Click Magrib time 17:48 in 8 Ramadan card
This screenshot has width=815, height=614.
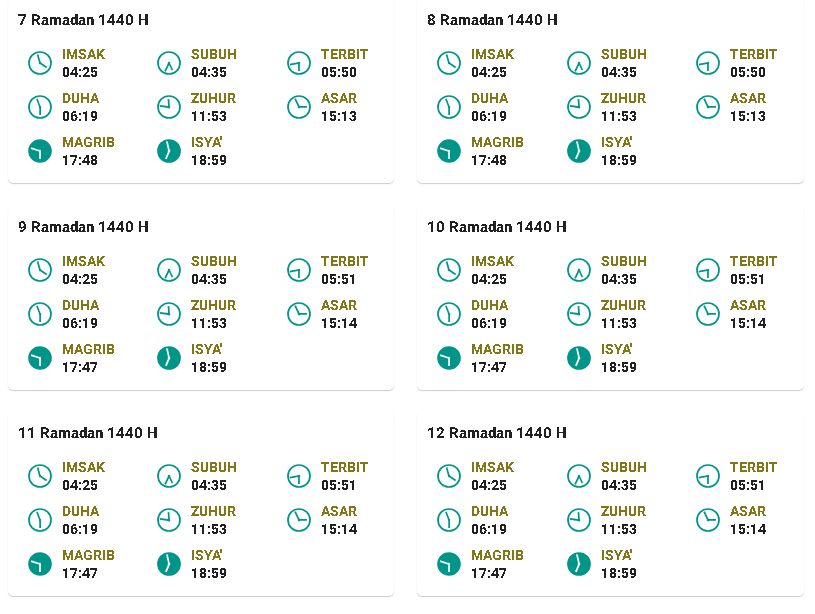pyautogui.click(x=489, y=160)
